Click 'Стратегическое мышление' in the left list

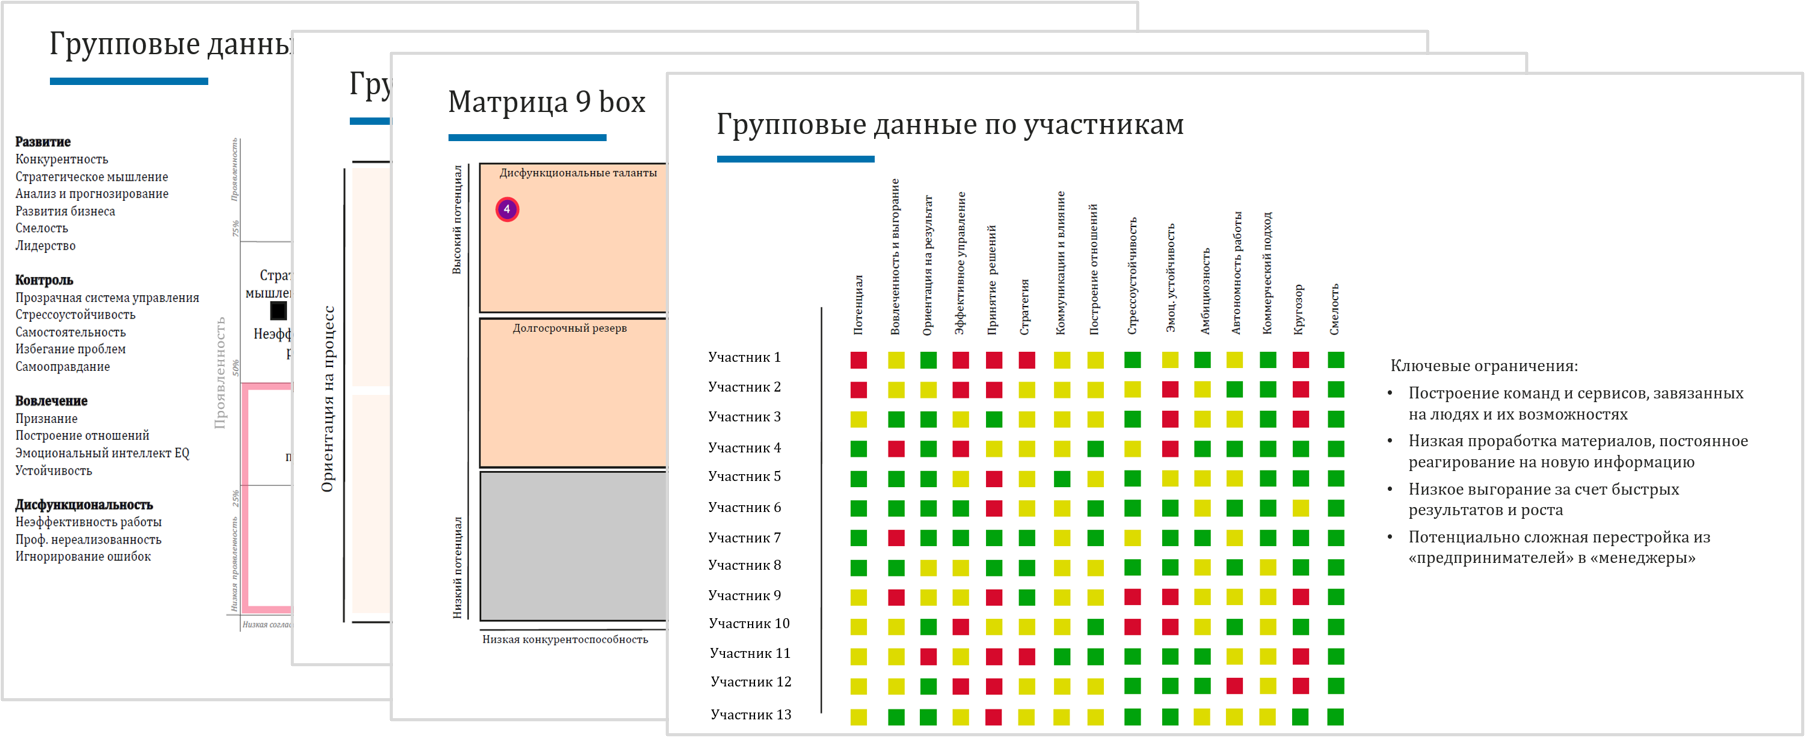(x=92, y=177)
